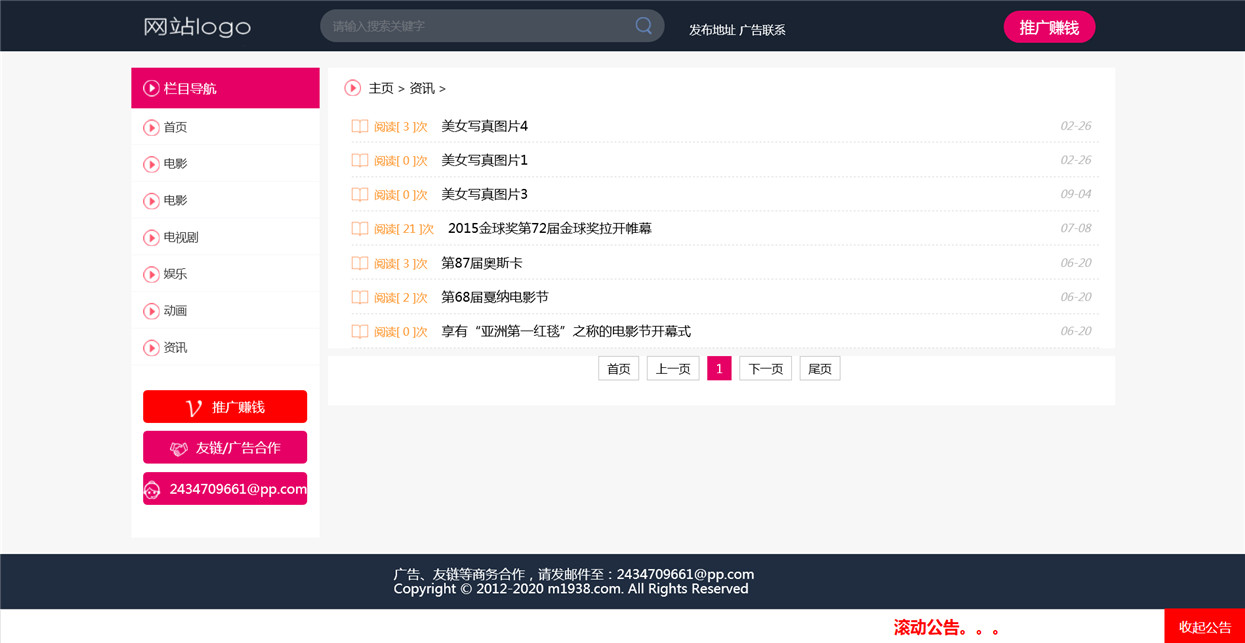Image resolution: width=1245 pixels, height=643 pixels.
Task: Open article 2015金球奖第72届金球奖拉开帷幕
Action: coord(550,229)
